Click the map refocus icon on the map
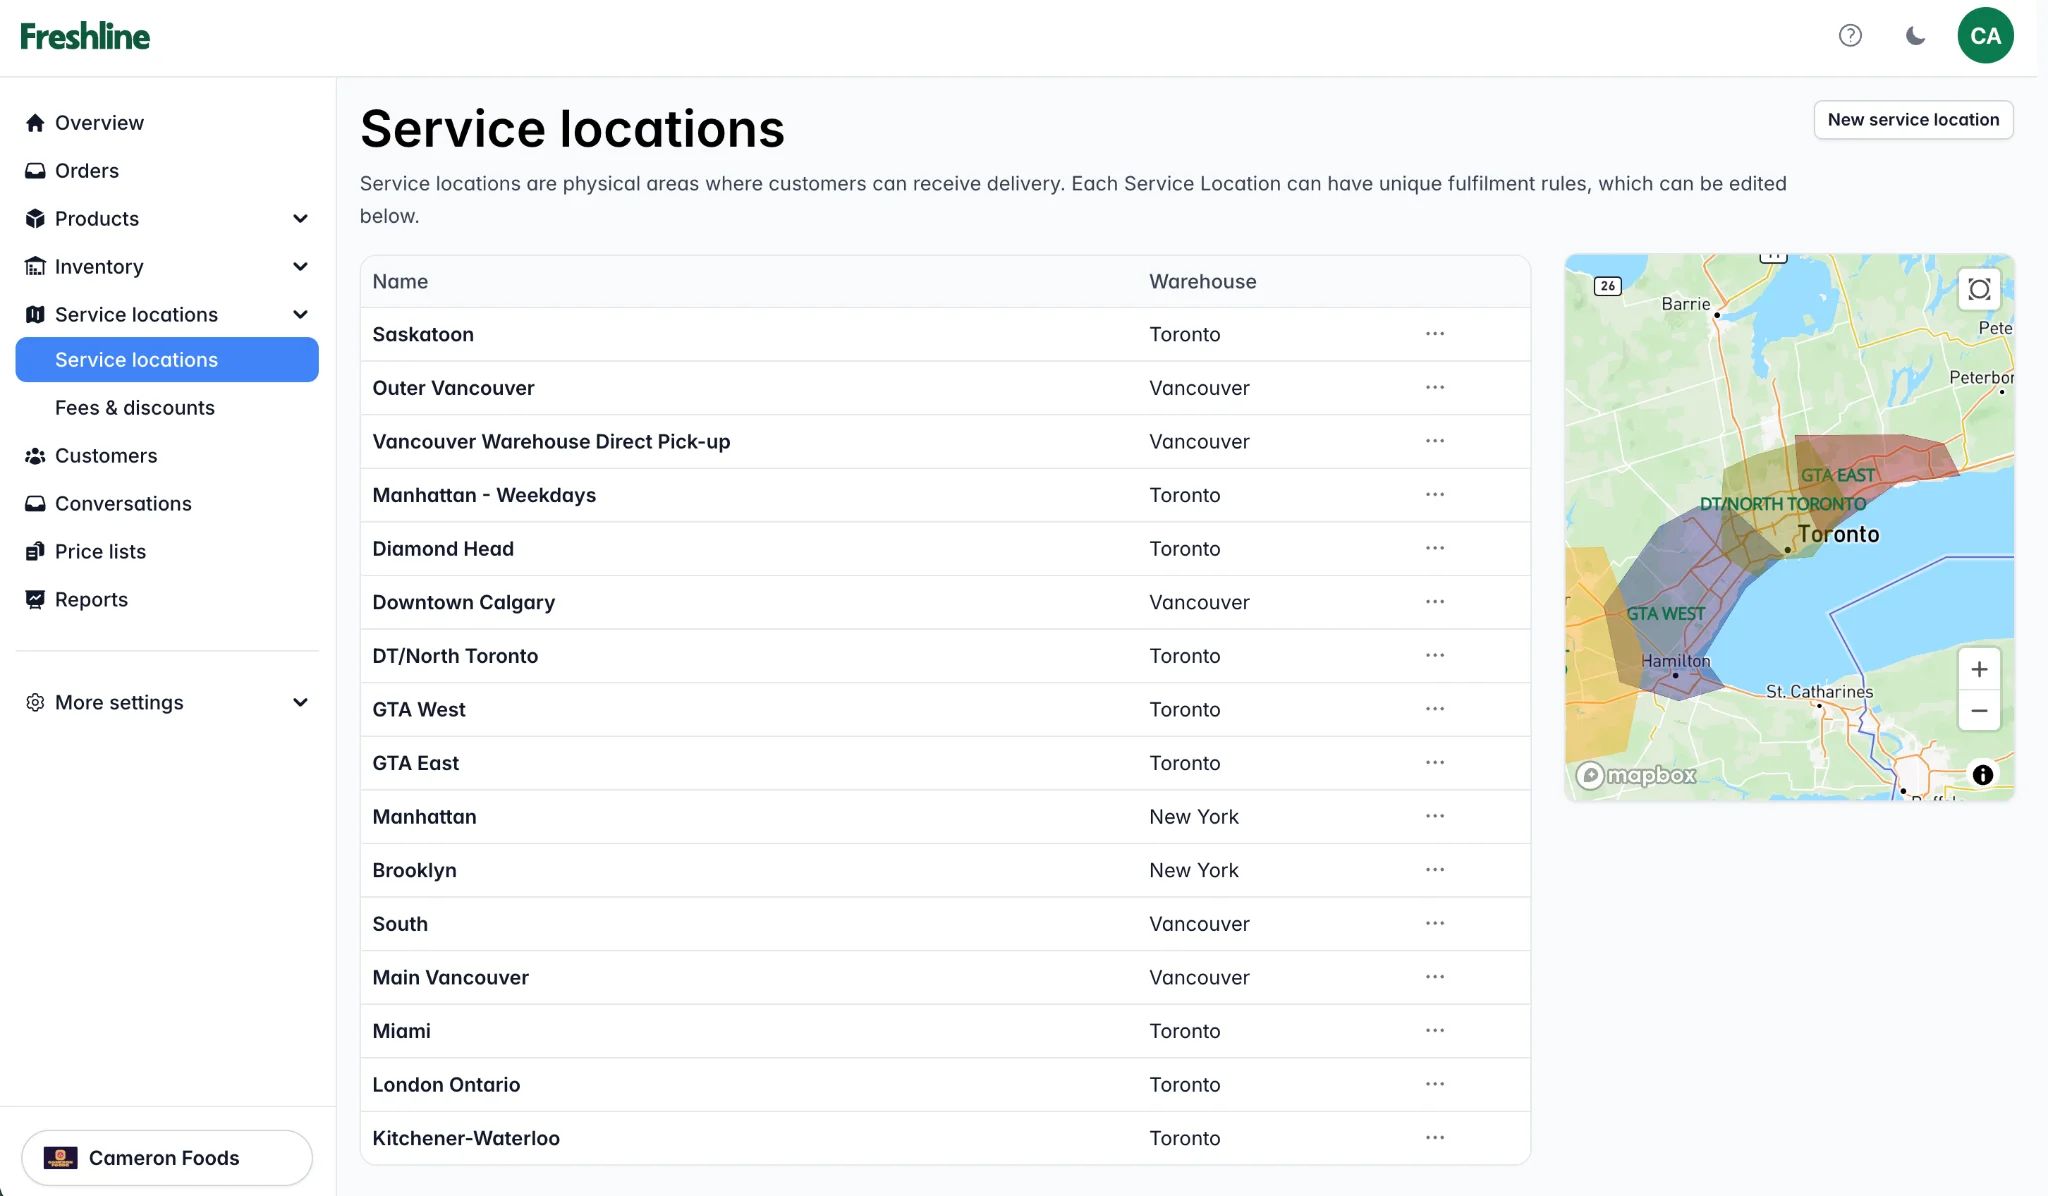The height and width of the screenshot is (1196, 2048). click(1980, 289)
